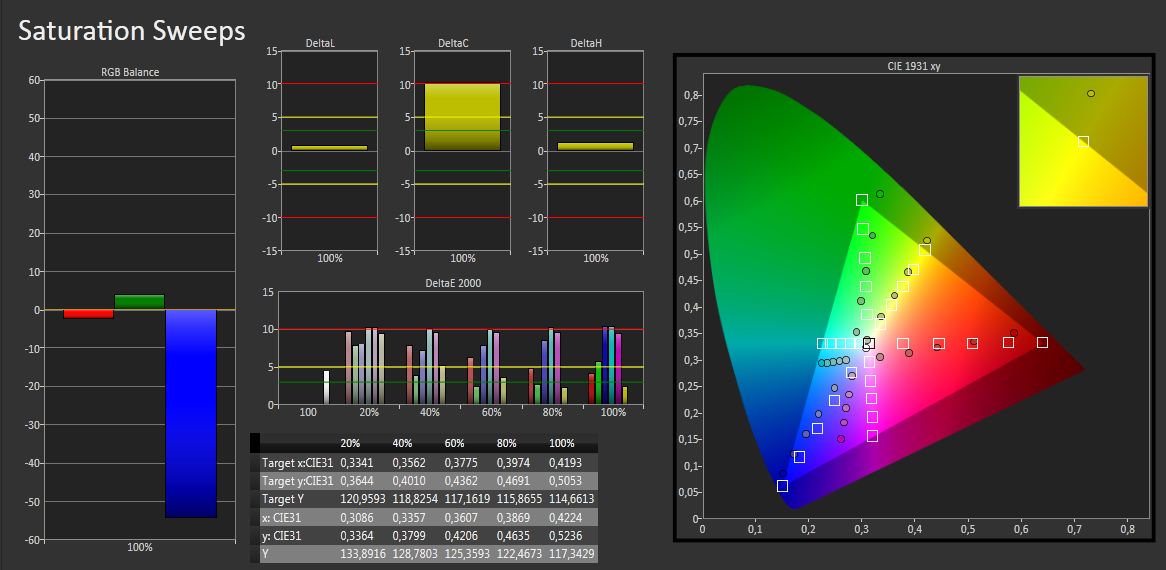The width and height of the screenshot is (1166, 570).
Task: Click the DeltaL chart title
Action: click(x=321, y=44)
